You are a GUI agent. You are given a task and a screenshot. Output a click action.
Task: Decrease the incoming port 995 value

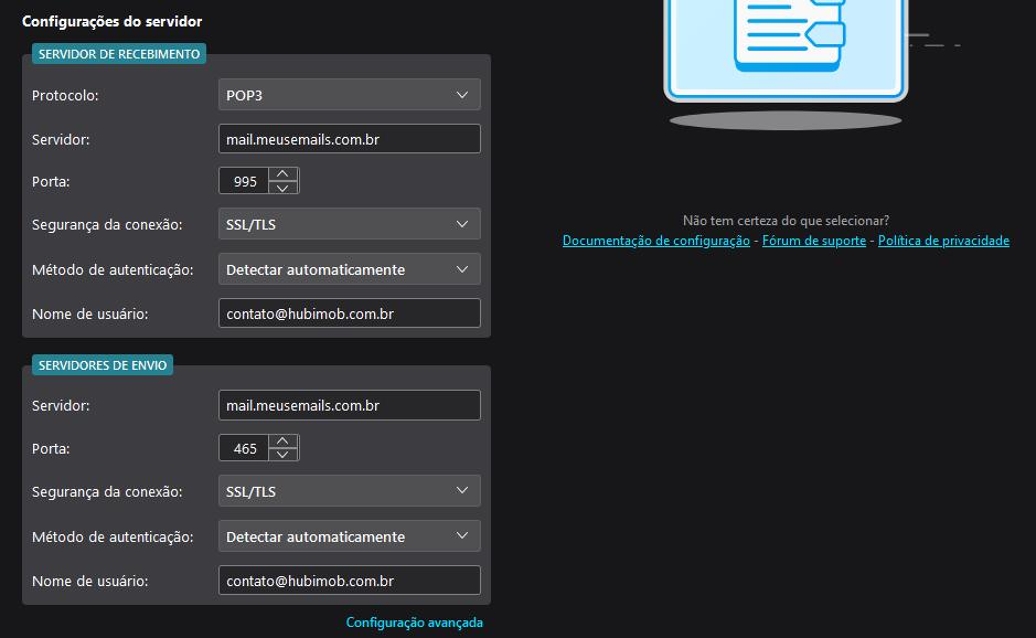[284, 188]
